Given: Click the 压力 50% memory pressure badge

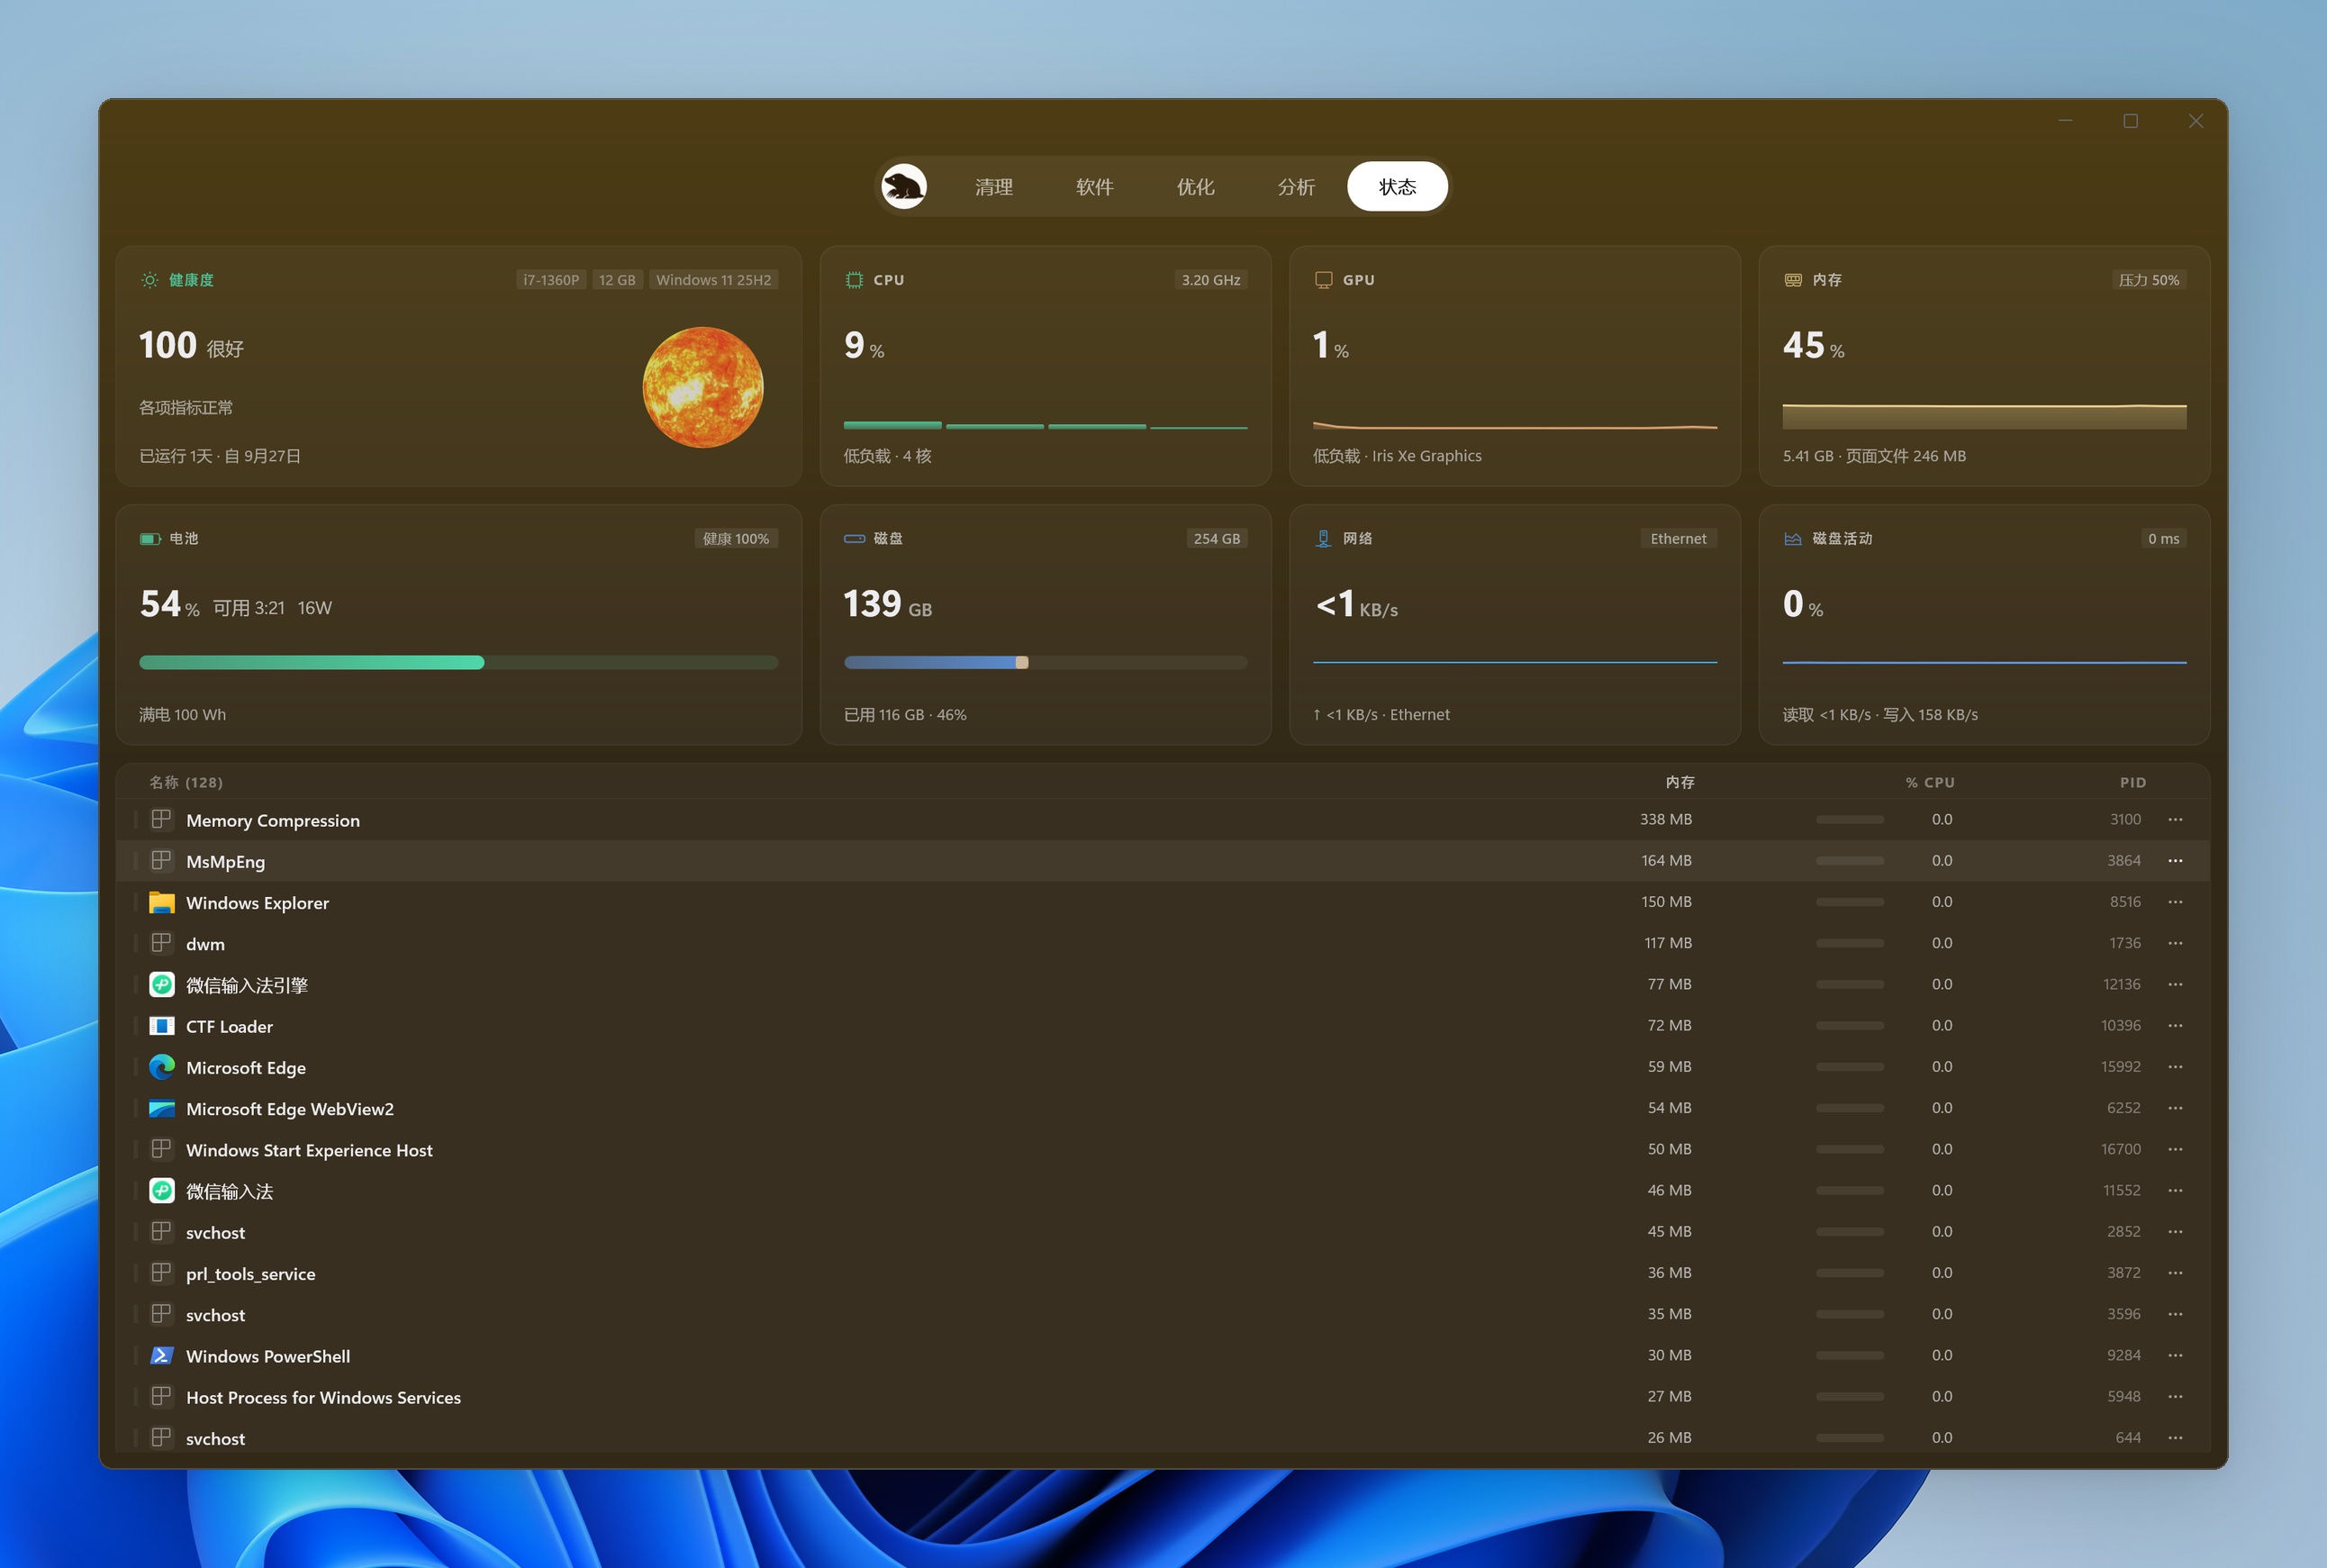Looking at the screenshot, I should click(x=2148, y=280).
